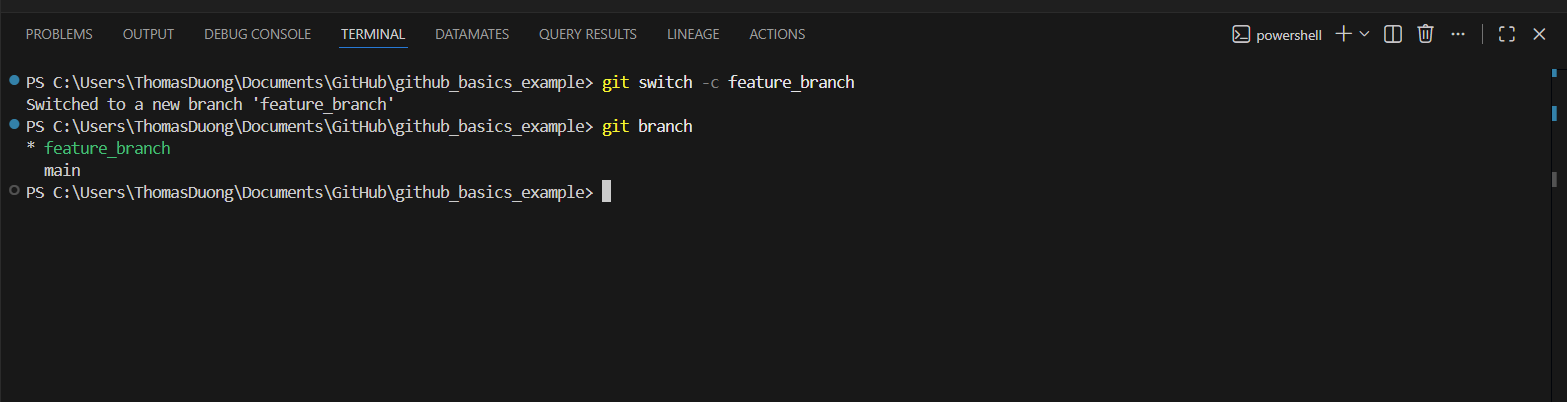Open the QUERY RESULTS tab

tap(588, 34)
